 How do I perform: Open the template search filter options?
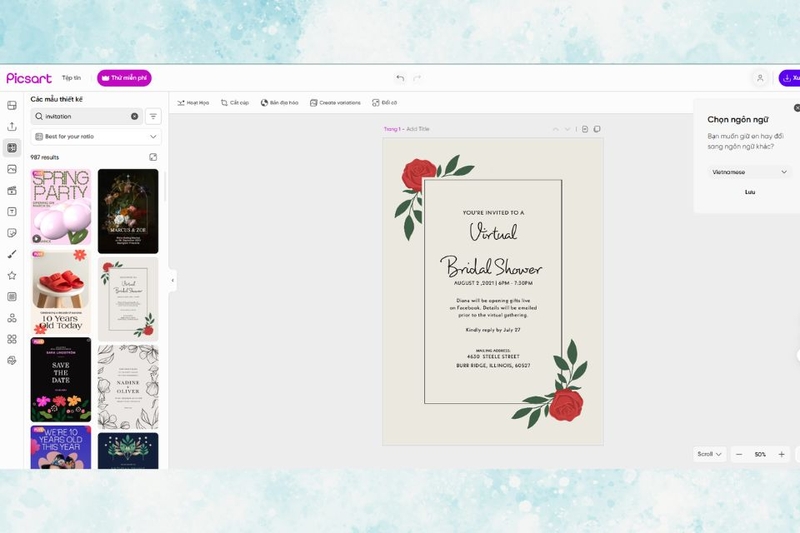[x=153, y=116]
